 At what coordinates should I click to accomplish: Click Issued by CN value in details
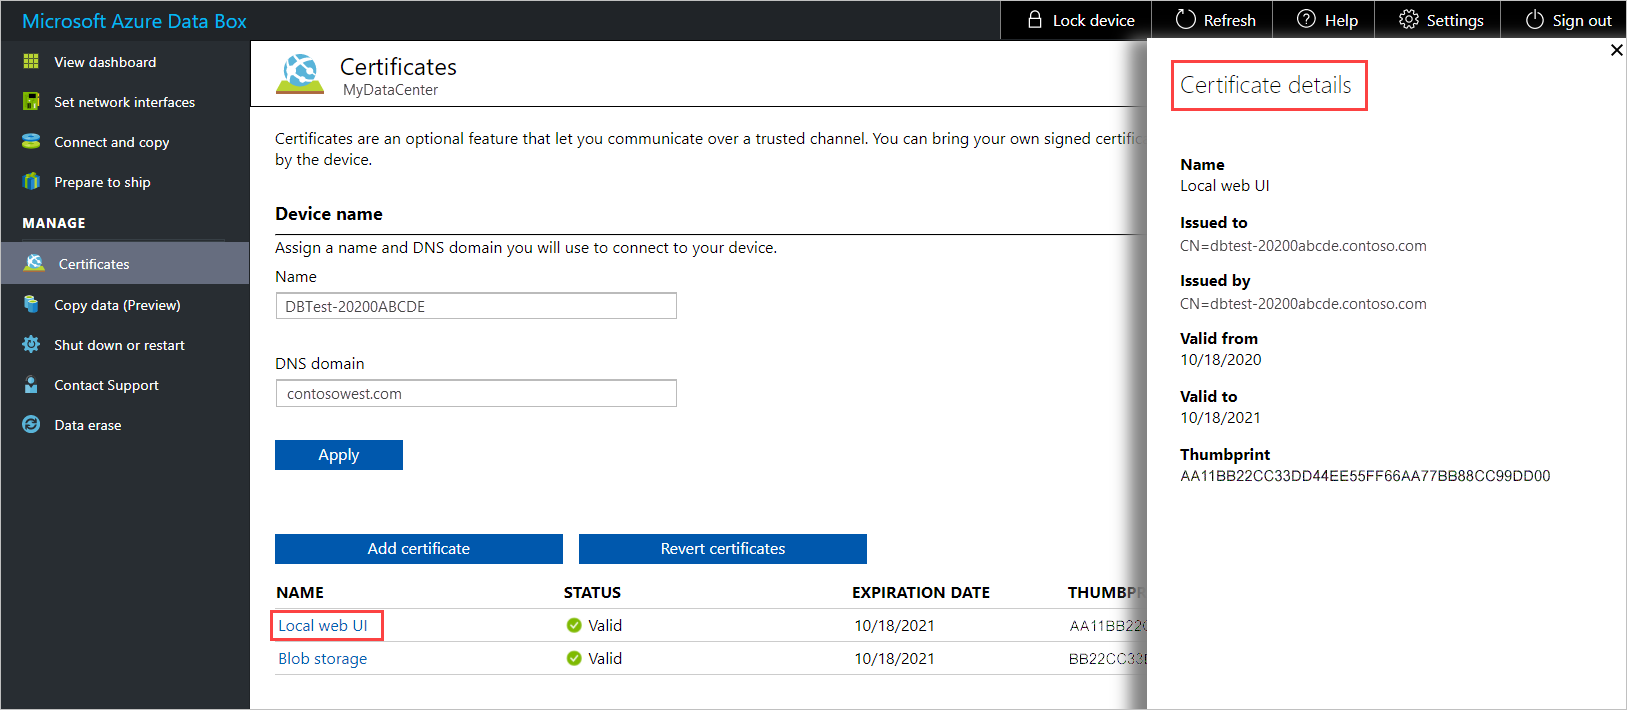(1303, 304)
